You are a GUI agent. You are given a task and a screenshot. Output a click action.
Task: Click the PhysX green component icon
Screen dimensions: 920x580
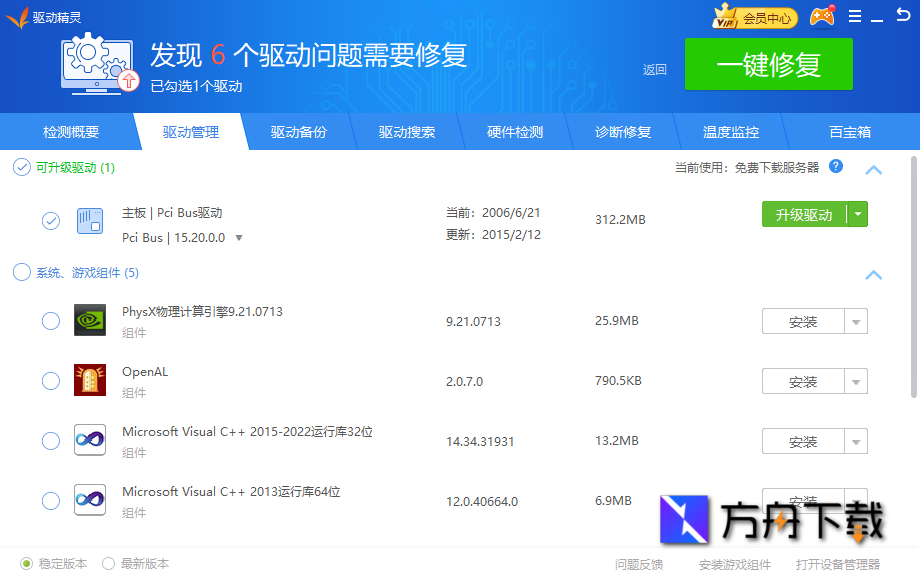pos(89,320)
